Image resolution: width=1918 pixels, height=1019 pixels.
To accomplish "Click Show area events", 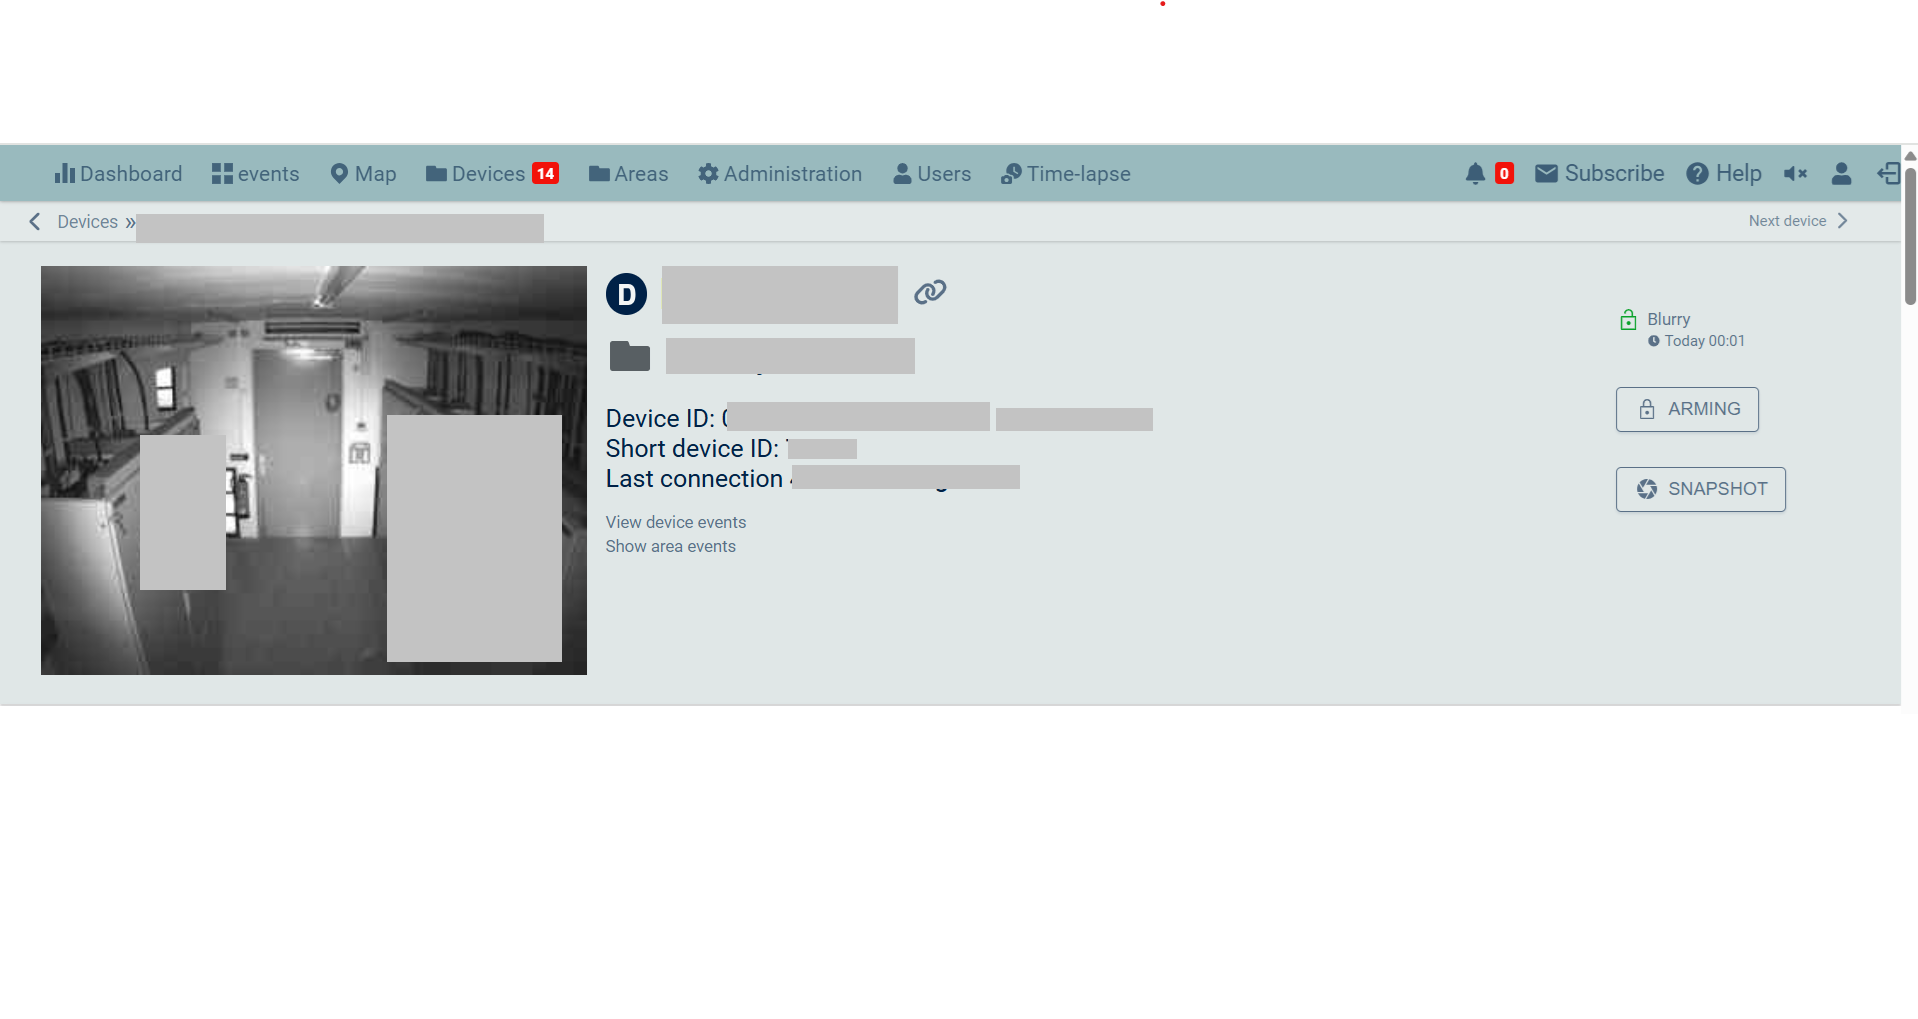I will pyautogui.click(x=671, y=546).
